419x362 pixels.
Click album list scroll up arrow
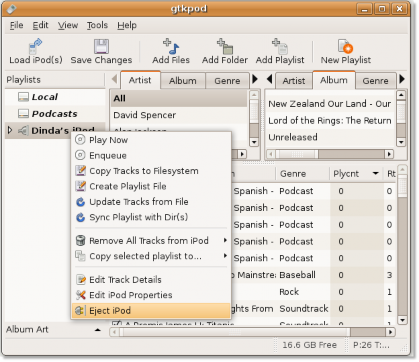click(x=401, y=95)
